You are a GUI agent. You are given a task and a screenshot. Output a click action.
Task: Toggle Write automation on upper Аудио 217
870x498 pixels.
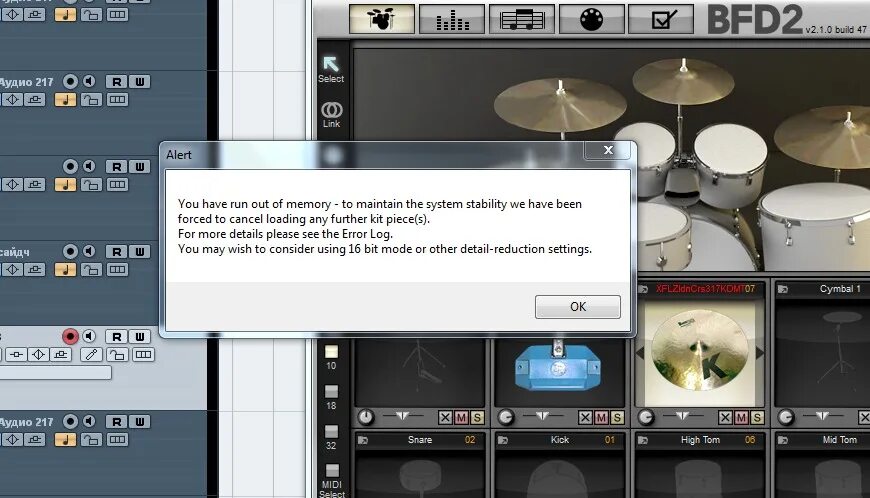tap(139, 82)
